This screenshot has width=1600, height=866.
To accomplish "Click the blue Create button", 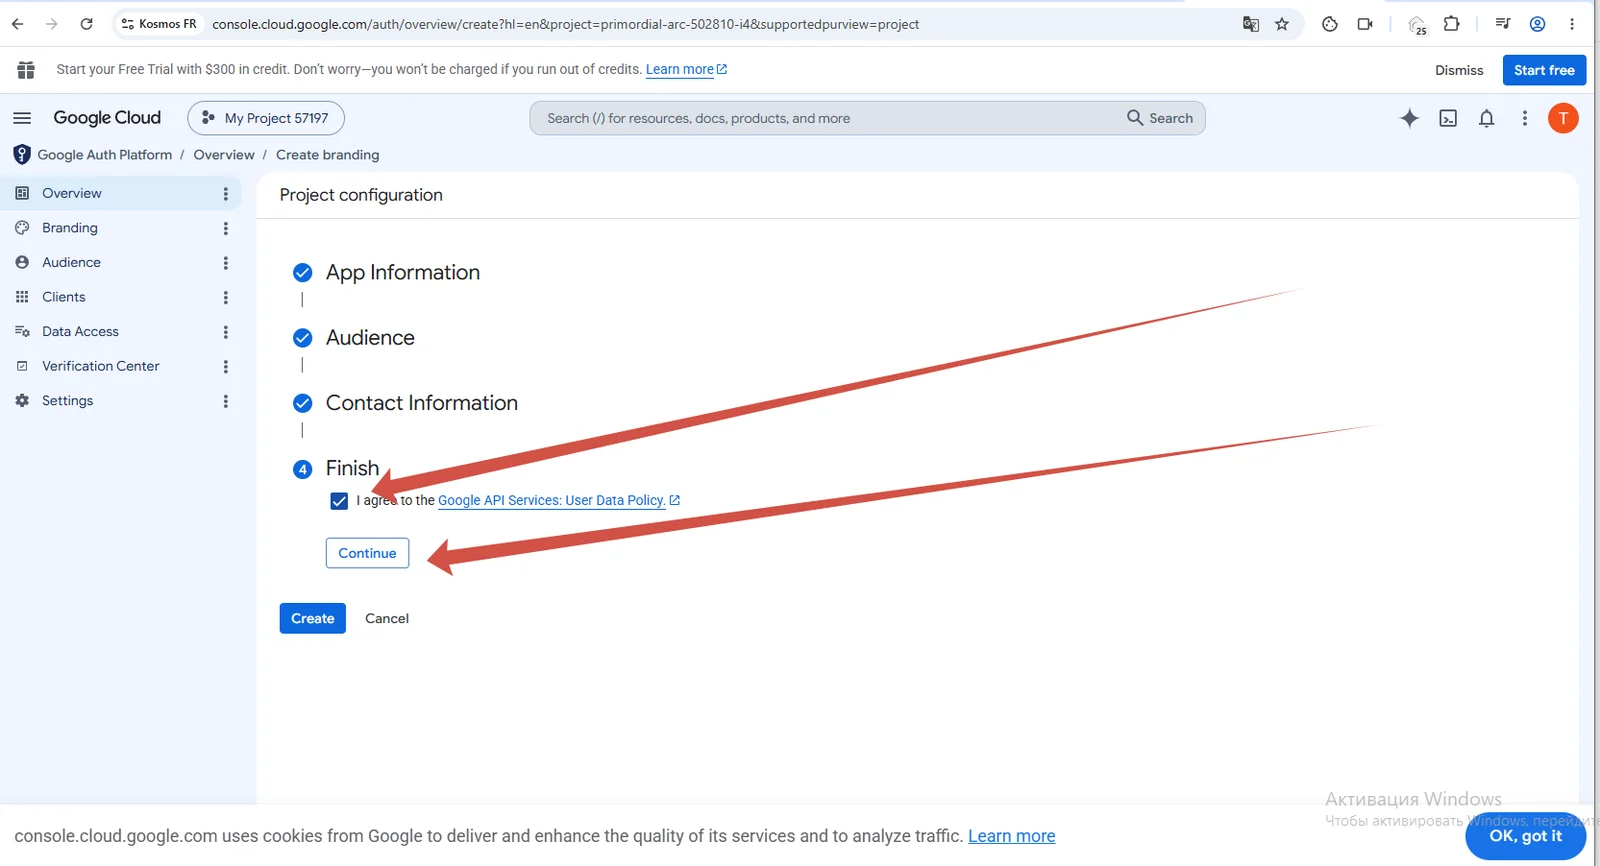I will [313, 618].
